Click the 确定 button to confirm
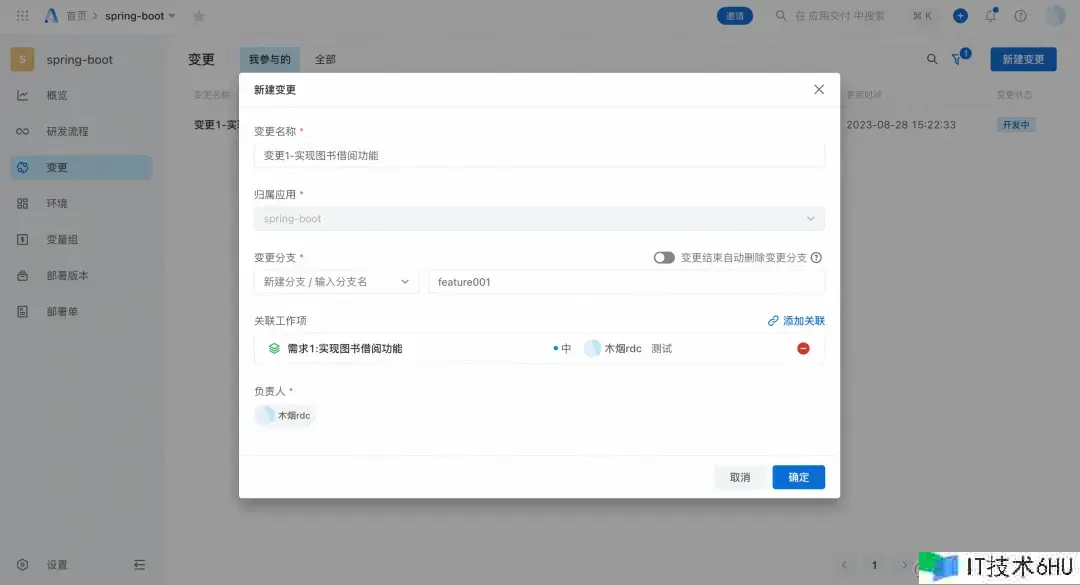The width and height of the screenshot is (1080, 585). pyautogui.click(x=798, y=477)
